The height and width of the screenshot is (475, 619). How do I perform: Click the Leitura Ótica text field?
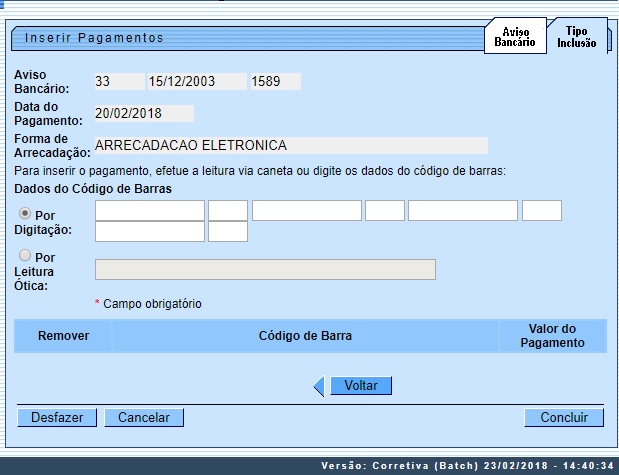(x=265, y=269)
